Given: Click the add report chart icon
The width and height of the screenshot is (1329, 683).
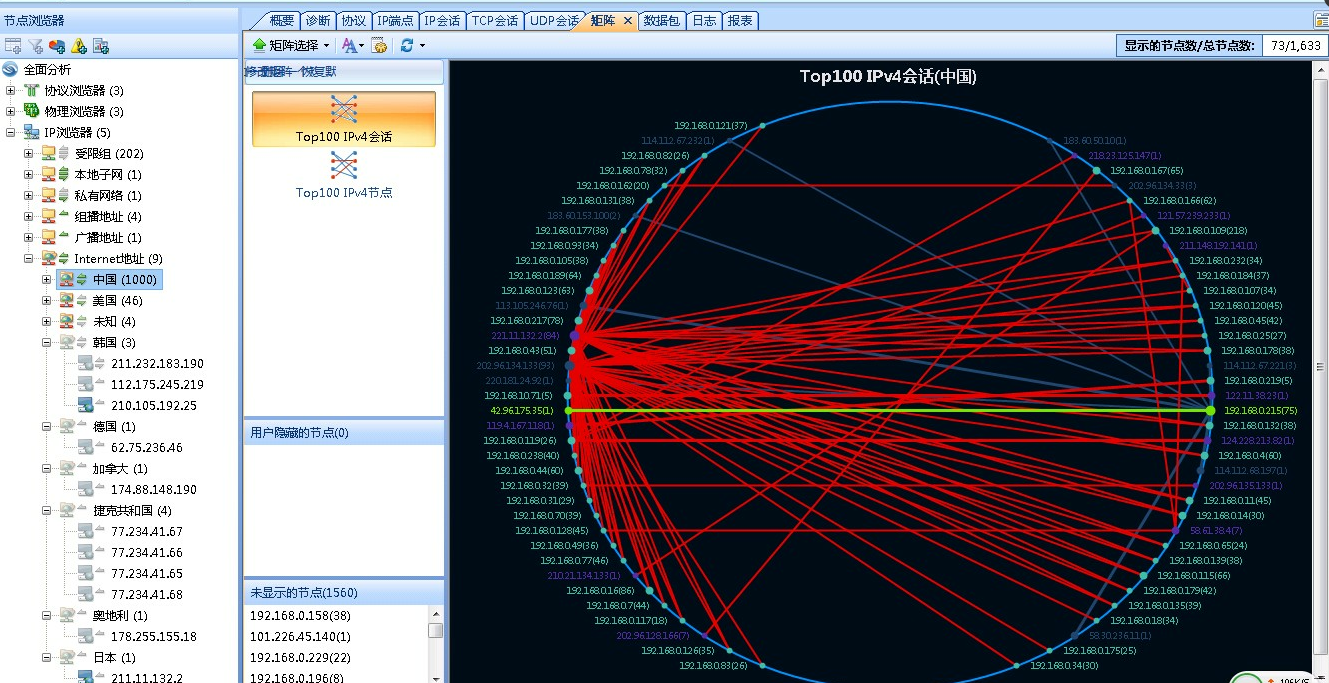Looking at the screenshot, I should [x=101, y=46].
